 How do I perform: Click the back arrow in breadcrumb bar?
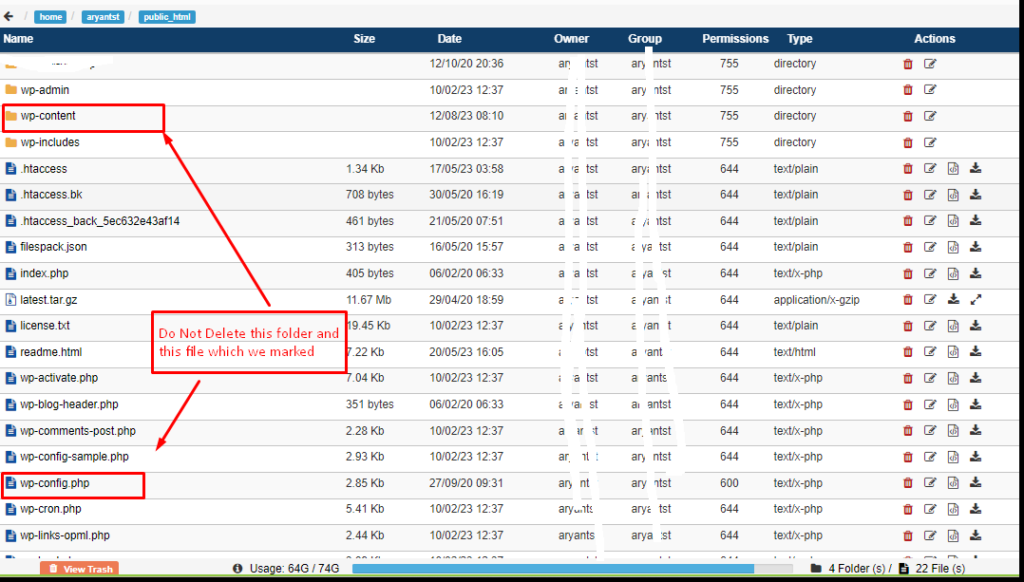[x=9, y=16]
